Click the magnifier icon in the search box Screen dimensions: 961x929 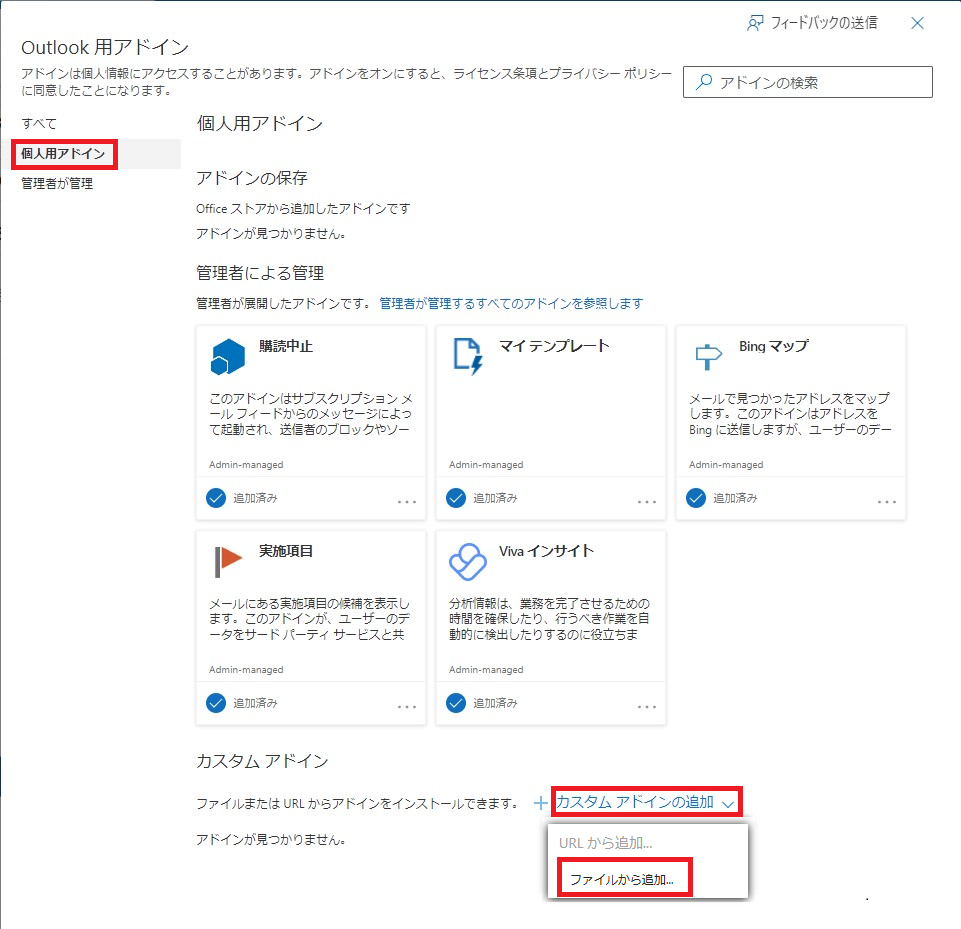pos(704,83)
